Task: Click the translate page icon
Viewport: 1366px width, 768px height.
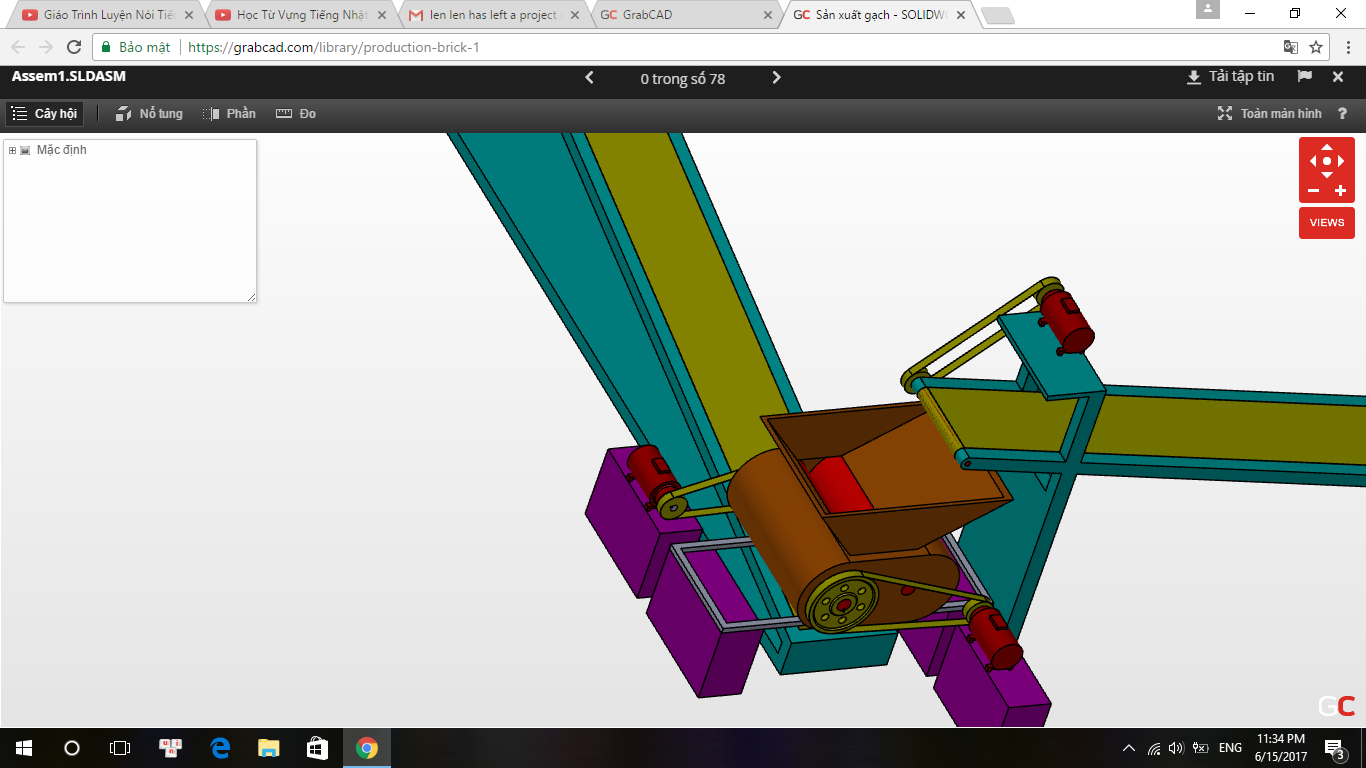Action: tap(1291, 47)
